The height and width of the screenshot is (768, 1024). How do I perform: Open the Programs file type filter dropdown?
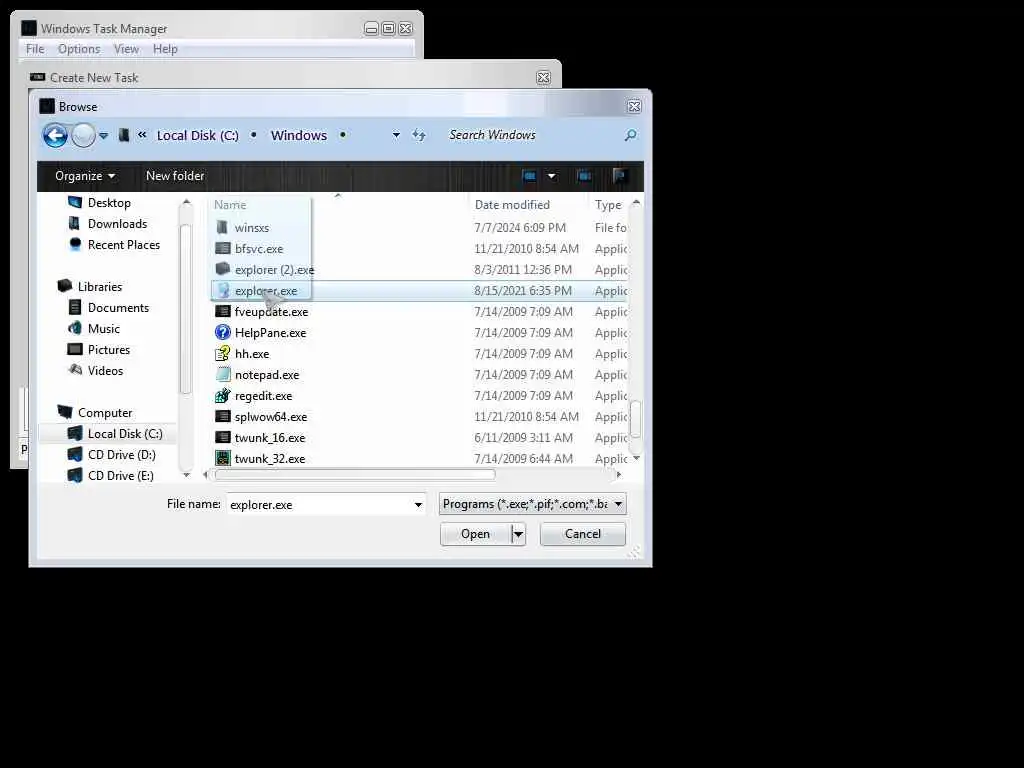click(x=532, y=504)
